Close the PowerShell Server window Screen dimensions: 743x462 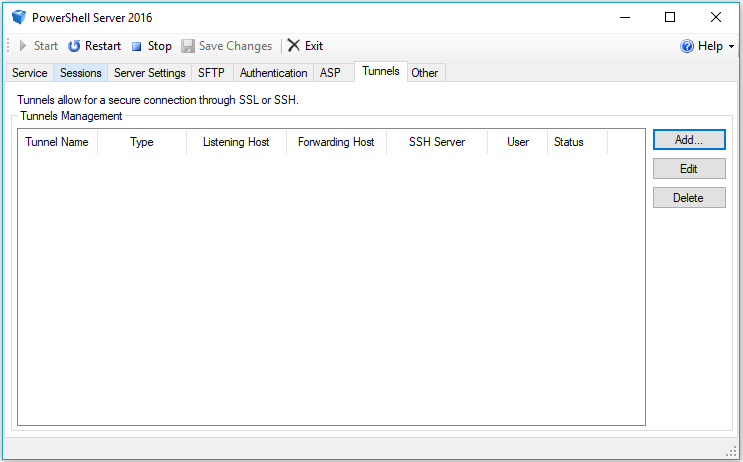[x=716, y=18]
